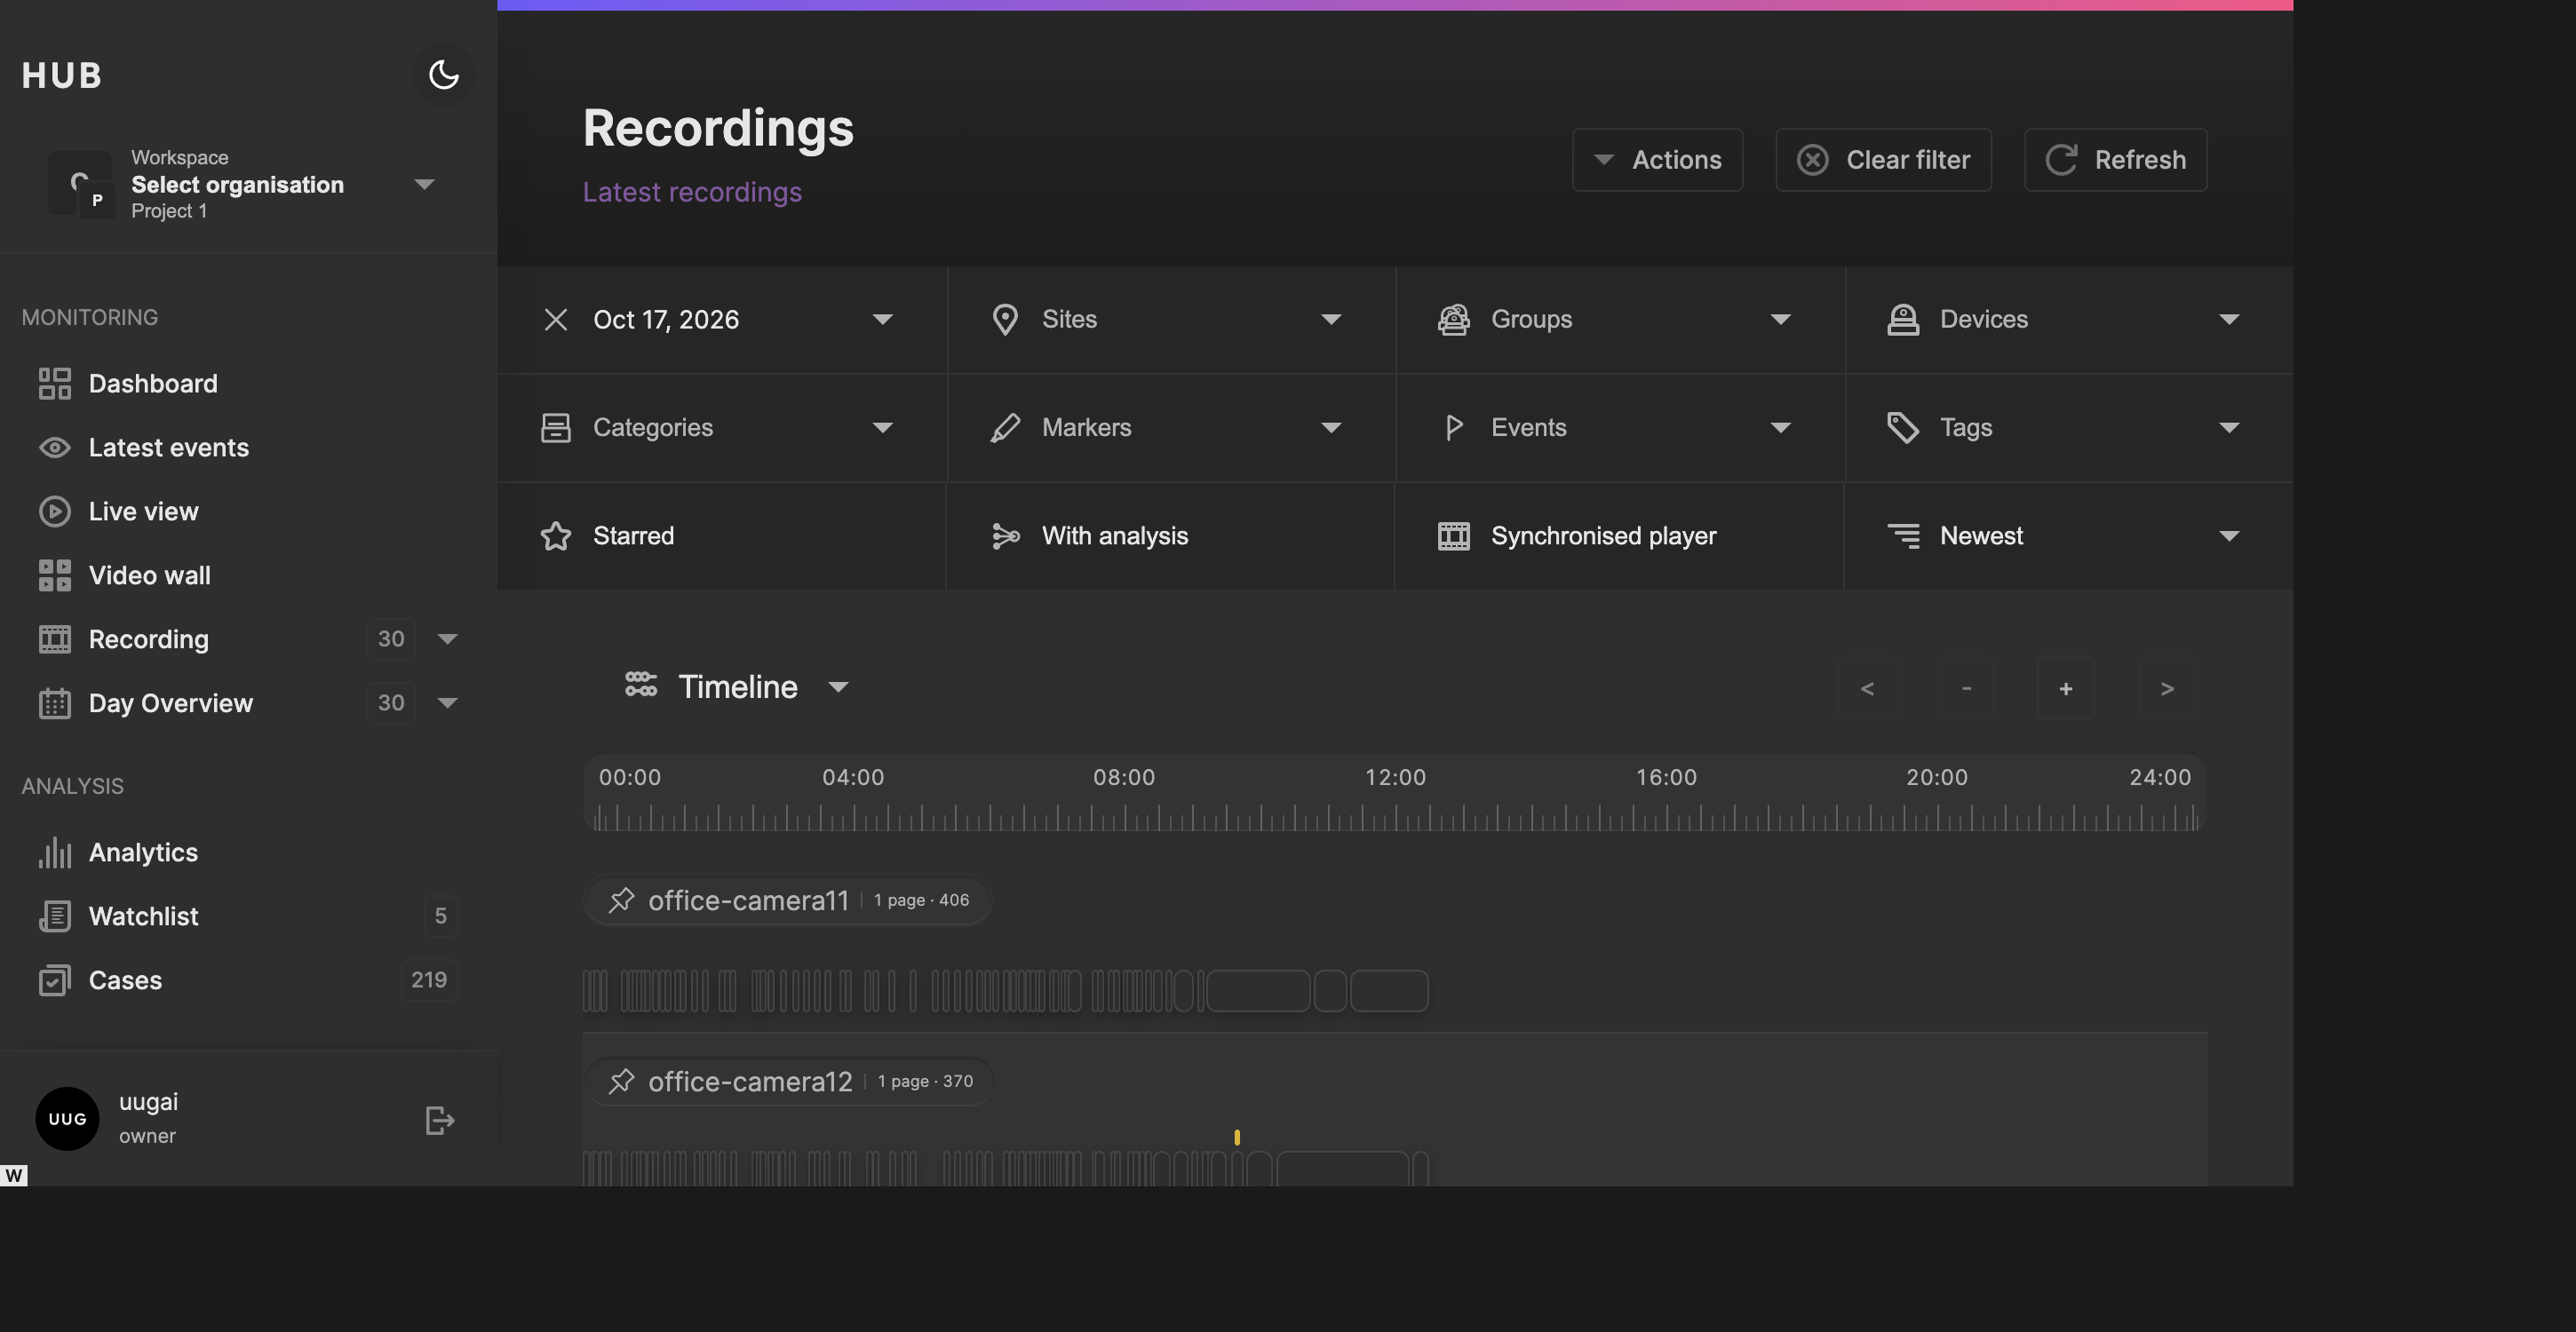
Task: Click the Tags label icon
Action: (x=1903, y=428)
